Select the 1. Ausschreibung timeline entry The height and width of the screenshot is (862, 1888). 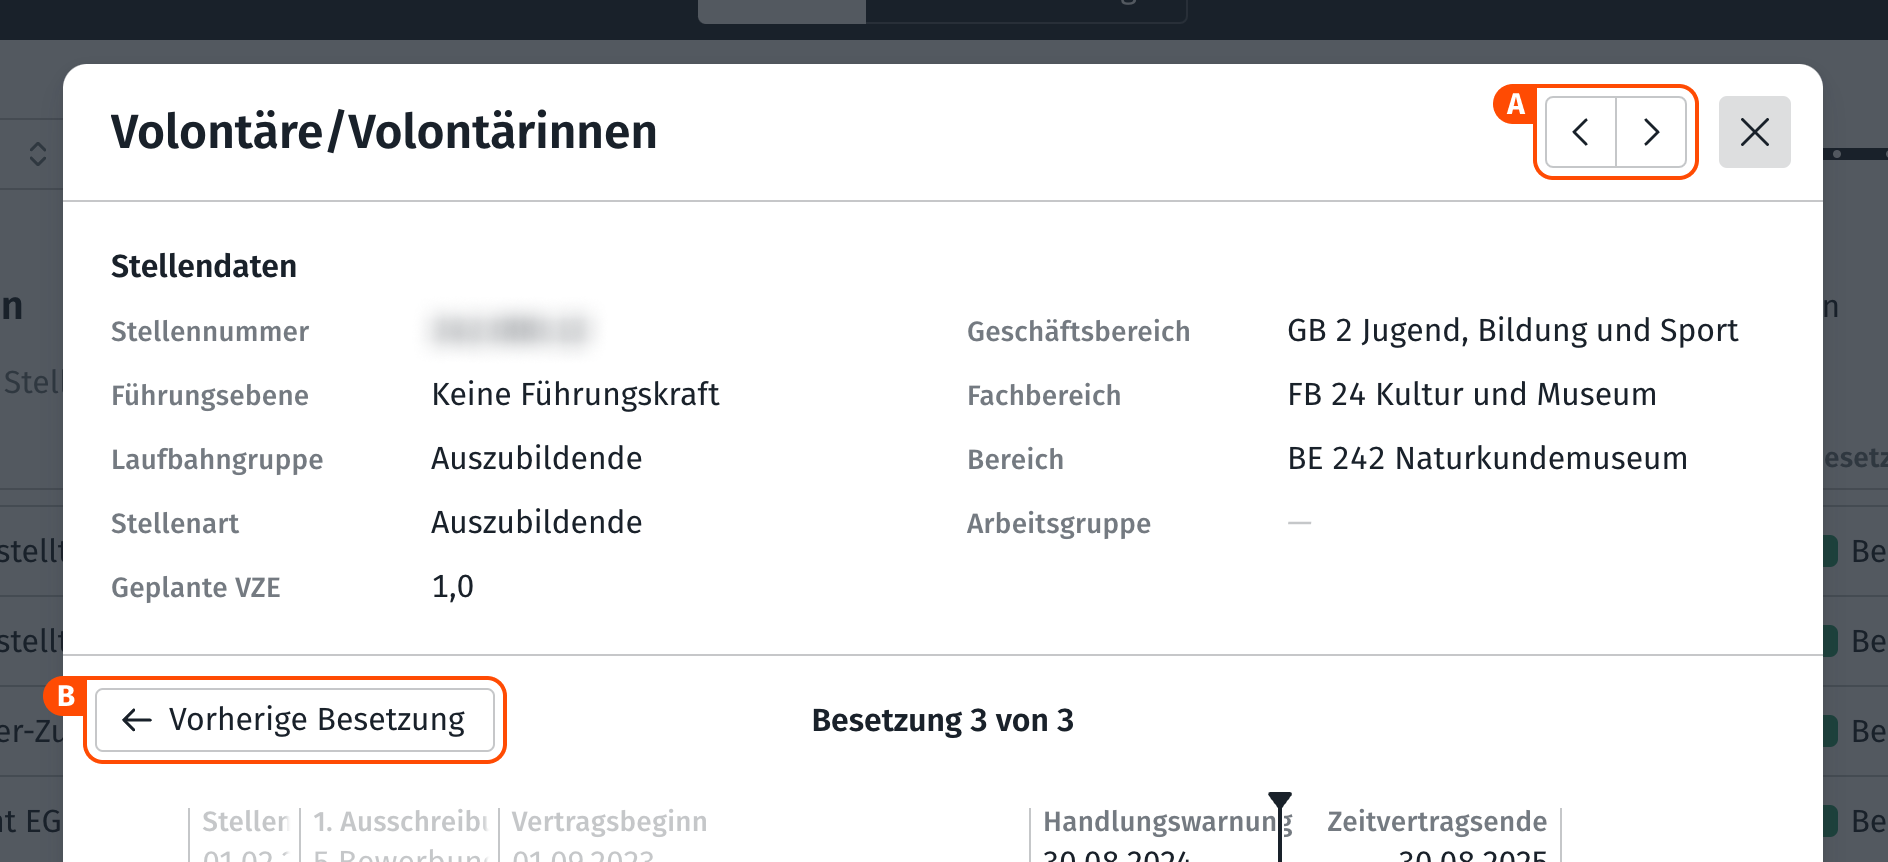(x=400, y=824)
